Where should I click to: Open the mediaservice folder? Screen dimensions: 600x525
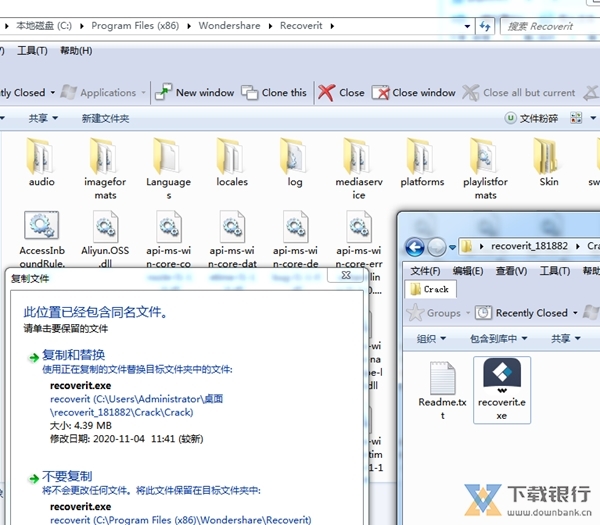(359, 168)
